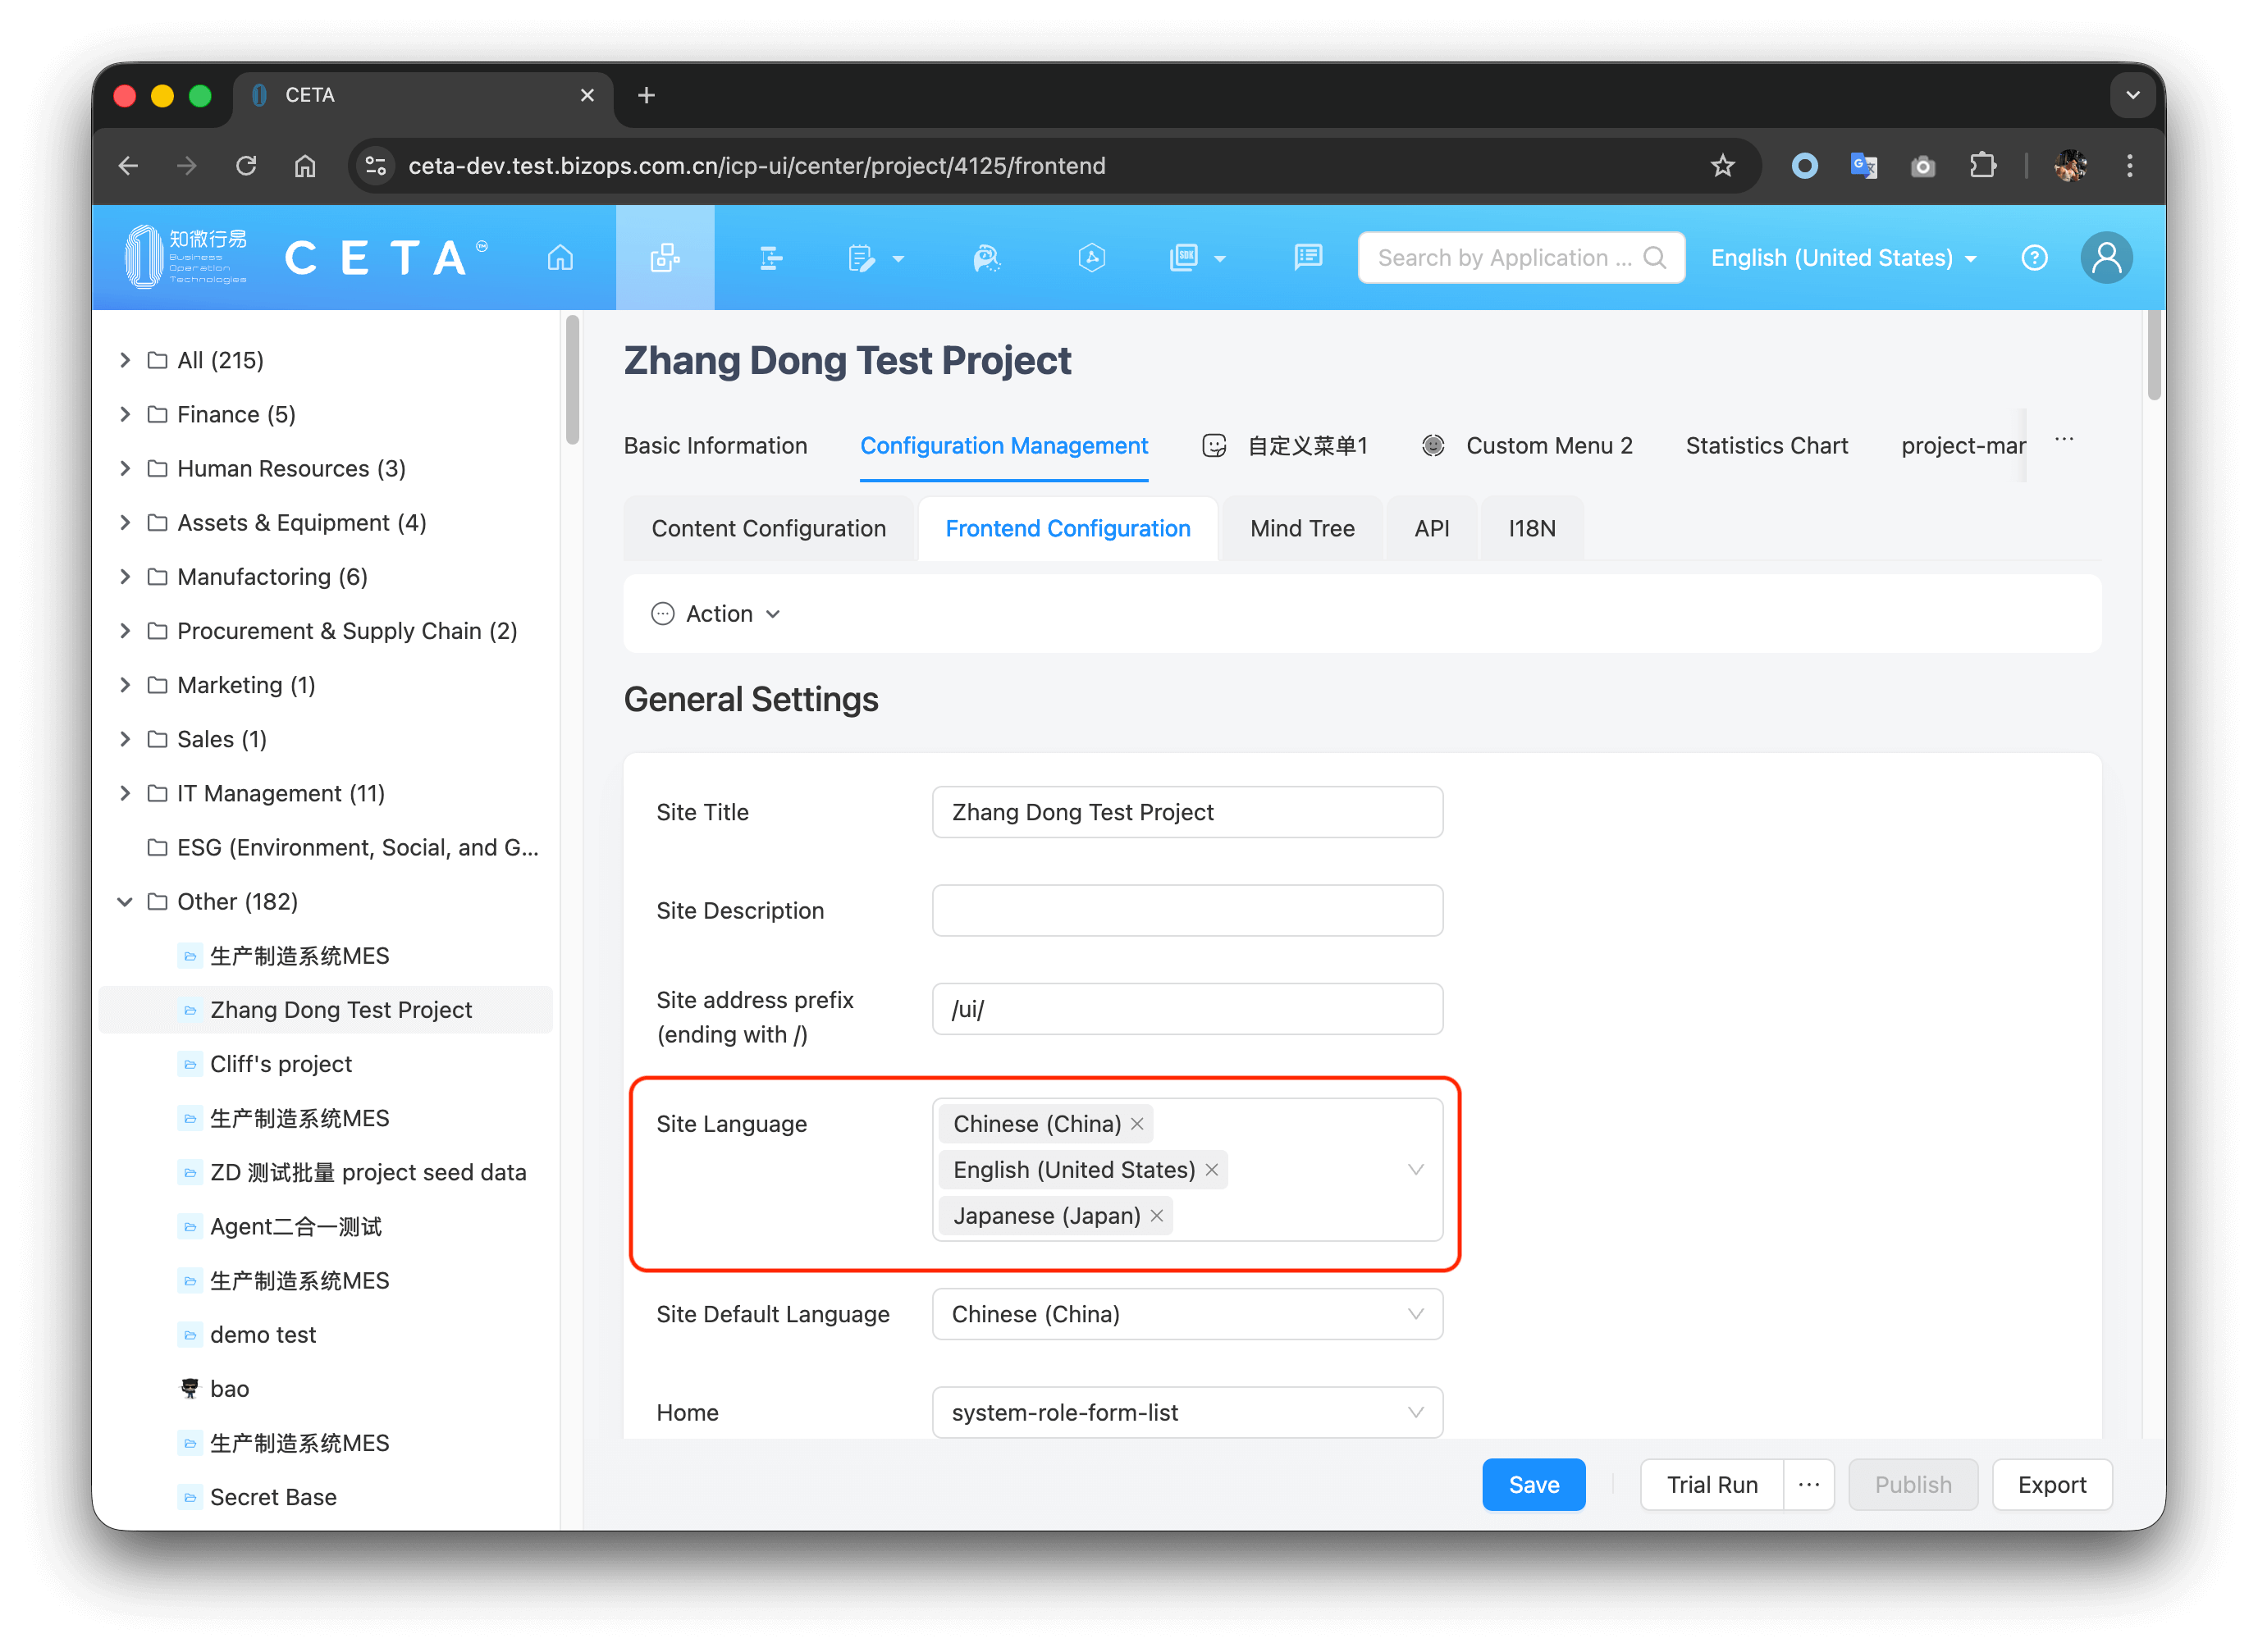This screenshot has width=2258, height=1652.
Task: Open the browser home page button
Action: [305, 165]
